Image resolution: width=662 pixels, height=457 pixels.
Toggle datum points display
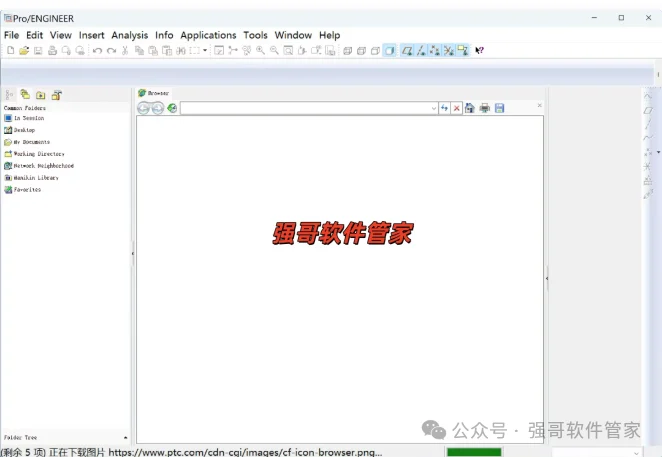[x=435, y=51]
